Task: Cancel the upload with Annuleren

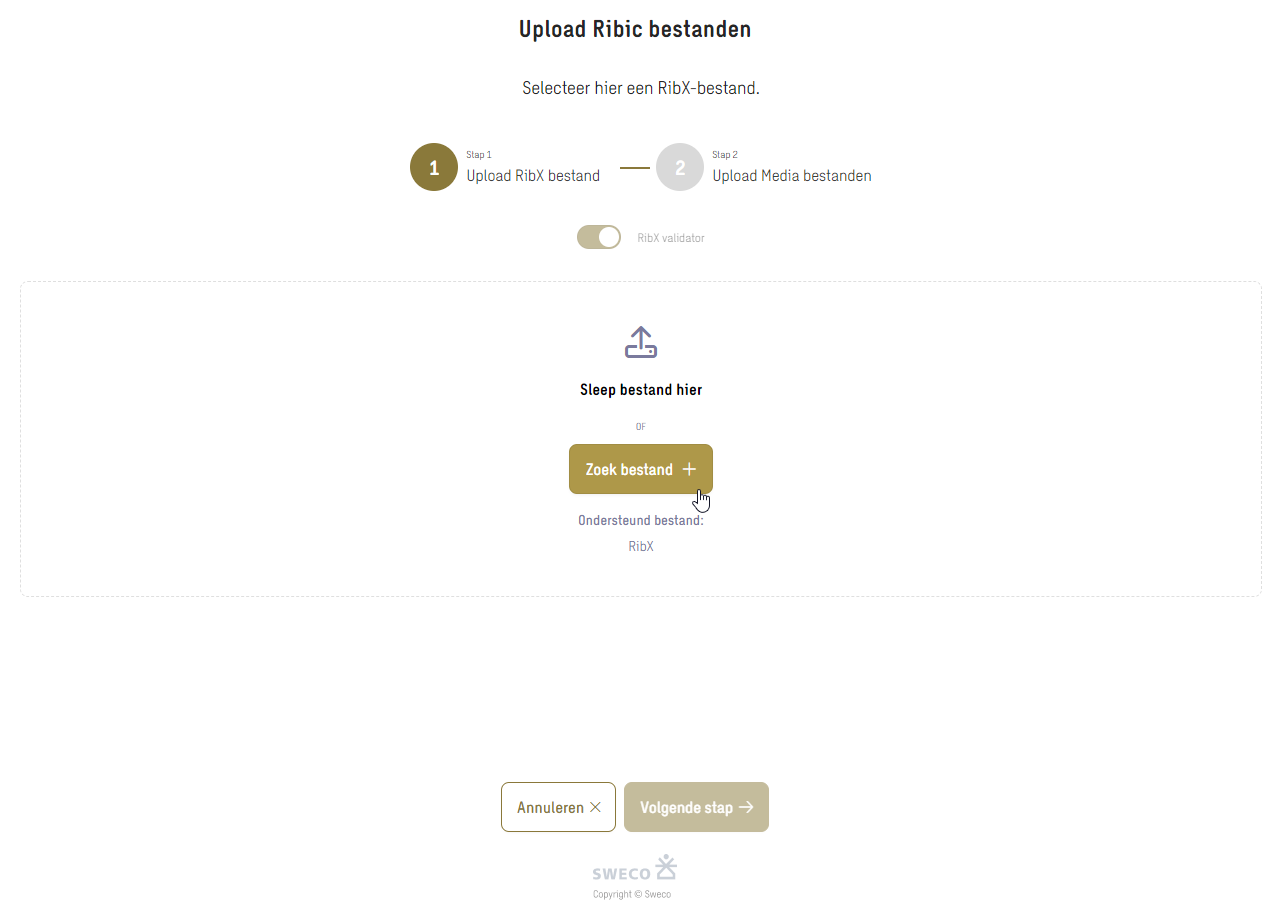Action: pos(558,807)
